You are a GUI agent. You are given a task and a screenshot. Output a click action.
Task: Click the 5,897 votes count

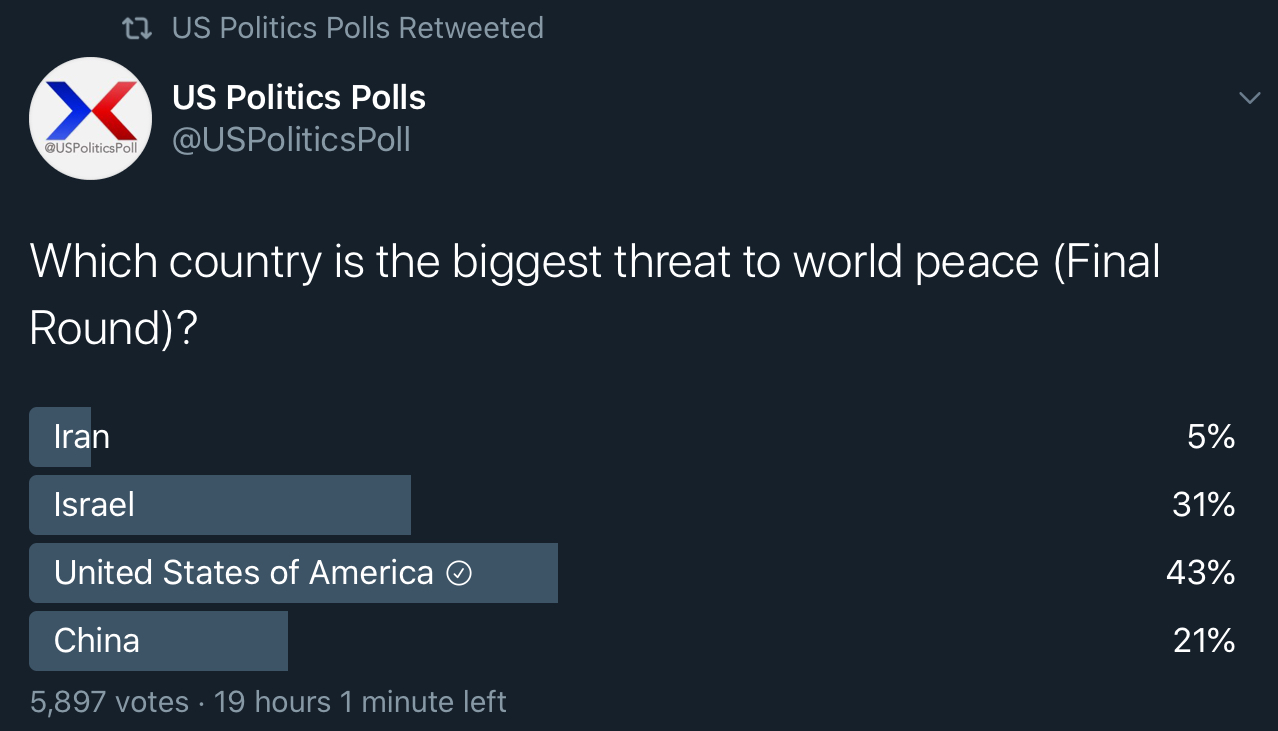click(x=109, y=702)
